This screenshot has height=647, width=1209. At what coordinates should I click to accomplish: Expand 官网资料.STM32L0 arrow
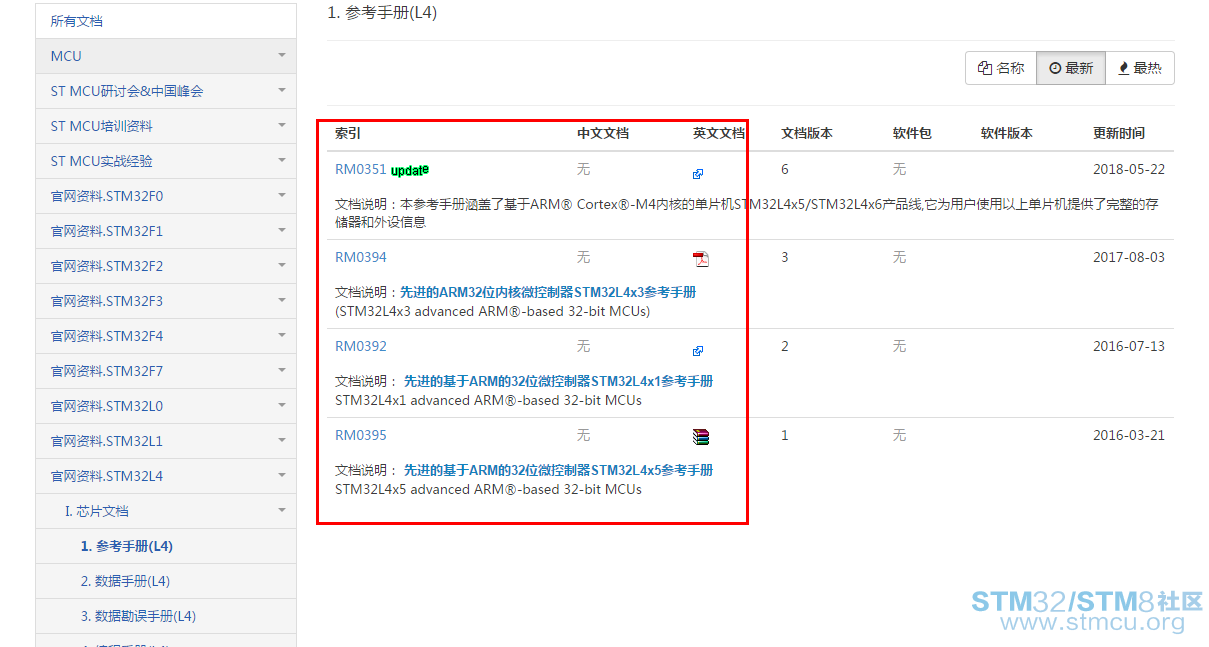point(282,406)
